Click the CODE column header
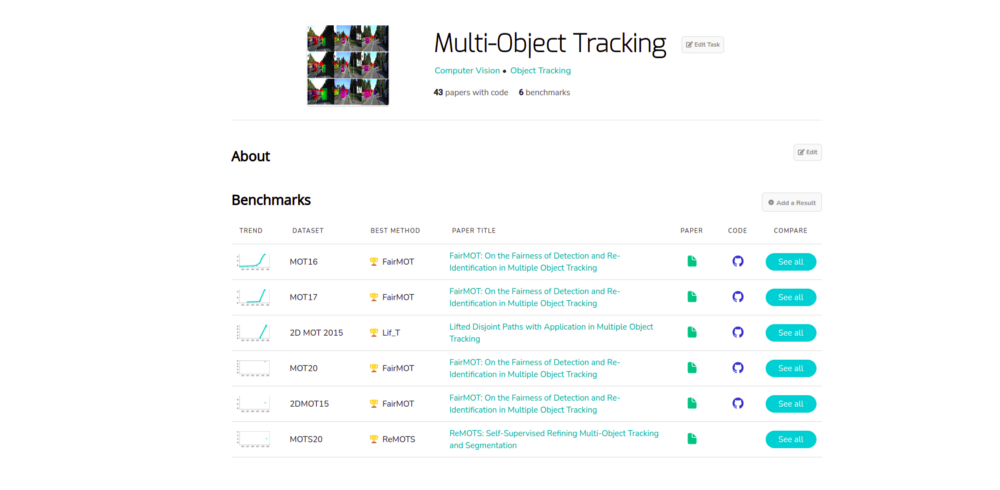Viewport: 1000px width, 490px height. [x=737, y=231]
